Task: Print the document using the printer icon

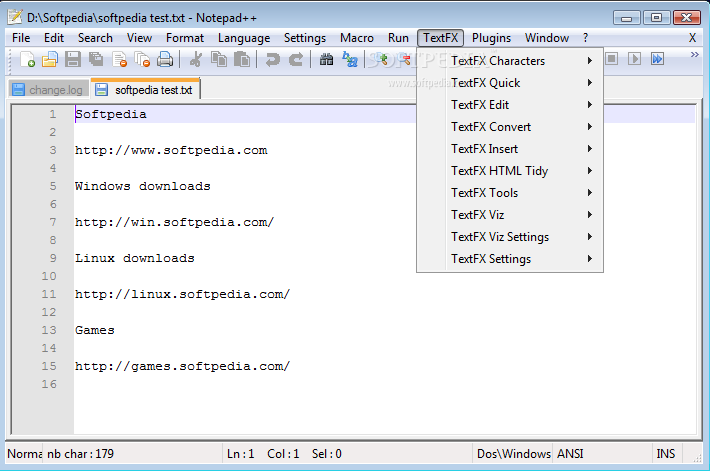Action: (165, 59)
